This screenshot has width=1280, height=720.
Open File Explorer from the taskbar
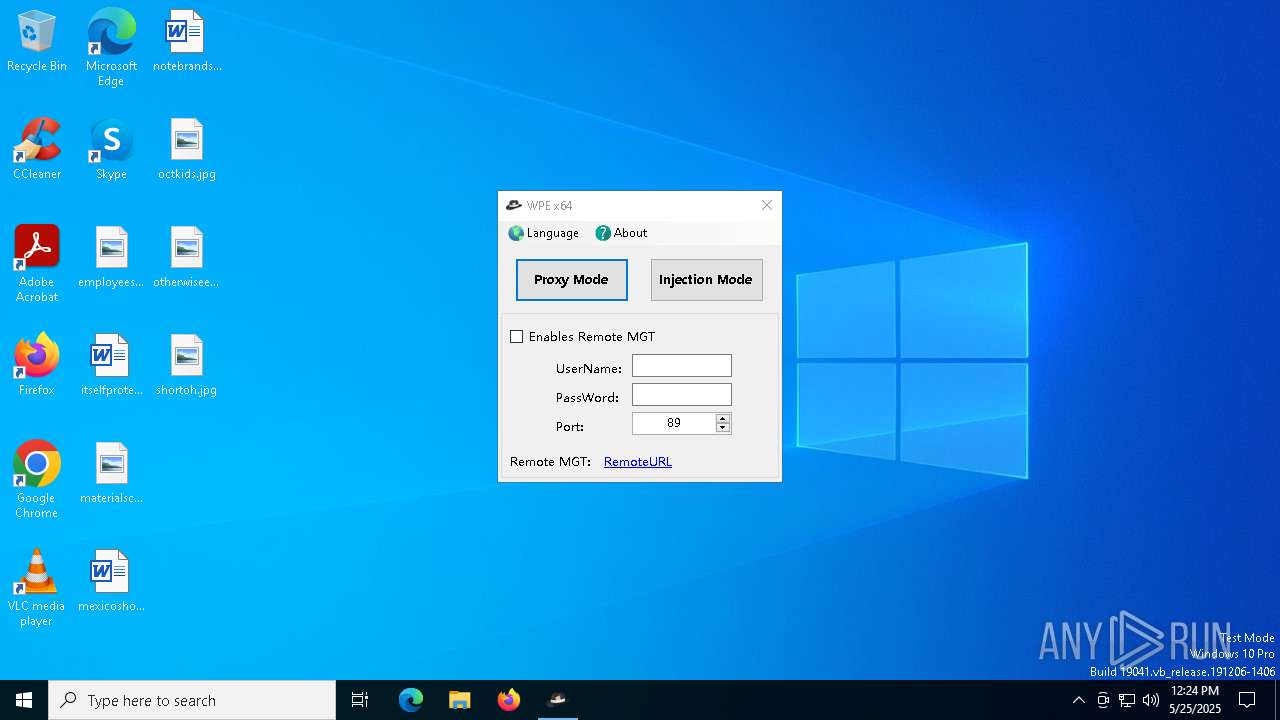[x=460, y=700]
